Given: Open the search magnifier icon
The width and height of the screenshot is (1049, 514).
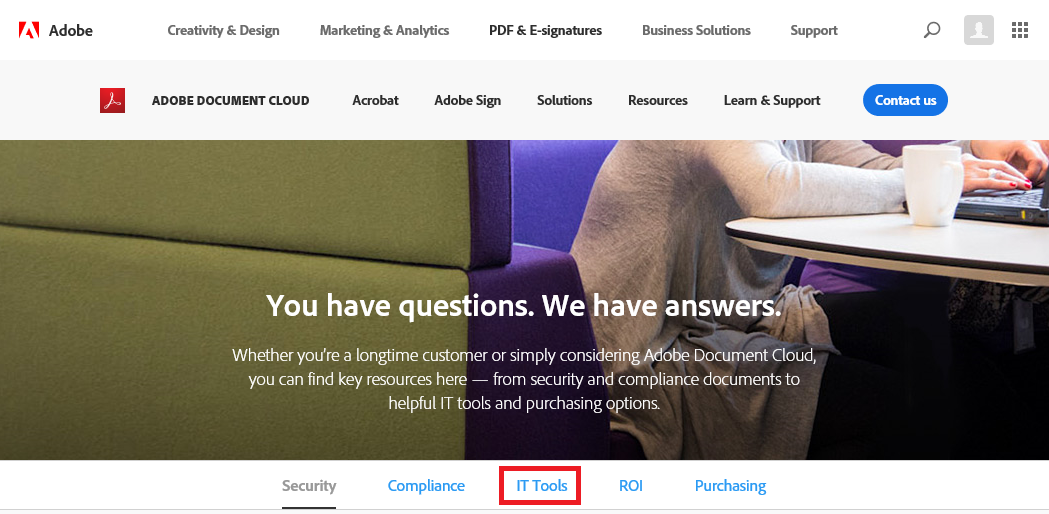Looking at the screenshot, I should (932, 30).
